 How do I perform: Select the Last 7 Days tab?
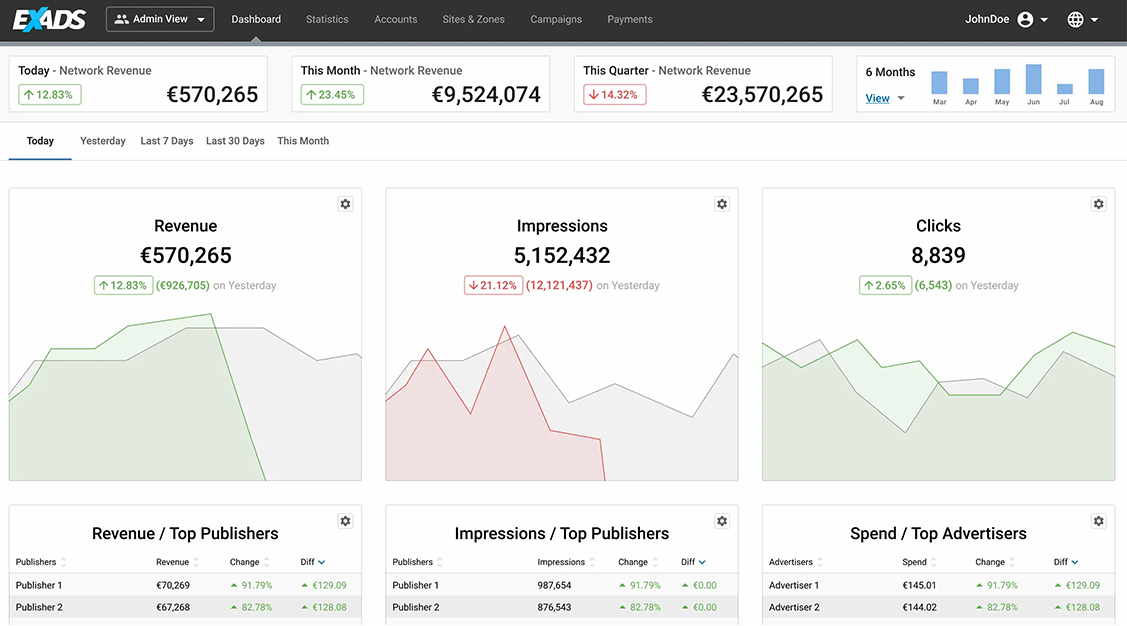click(166, 141)
